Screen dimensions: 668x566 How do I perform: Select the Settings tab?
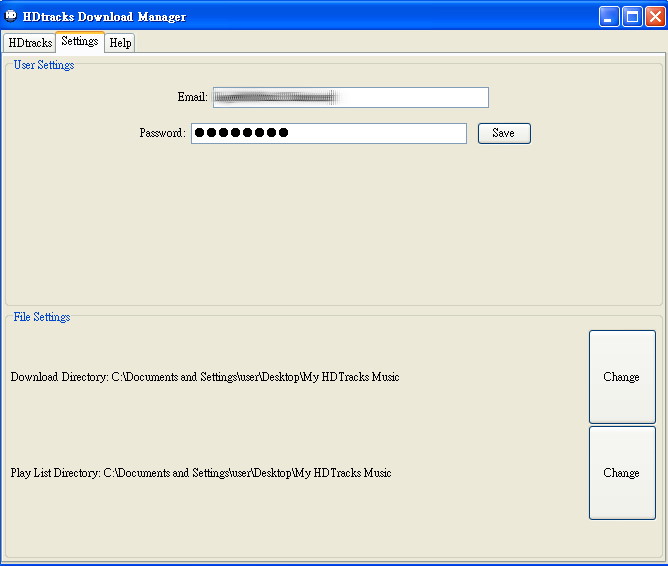click(x=80, y=42)
